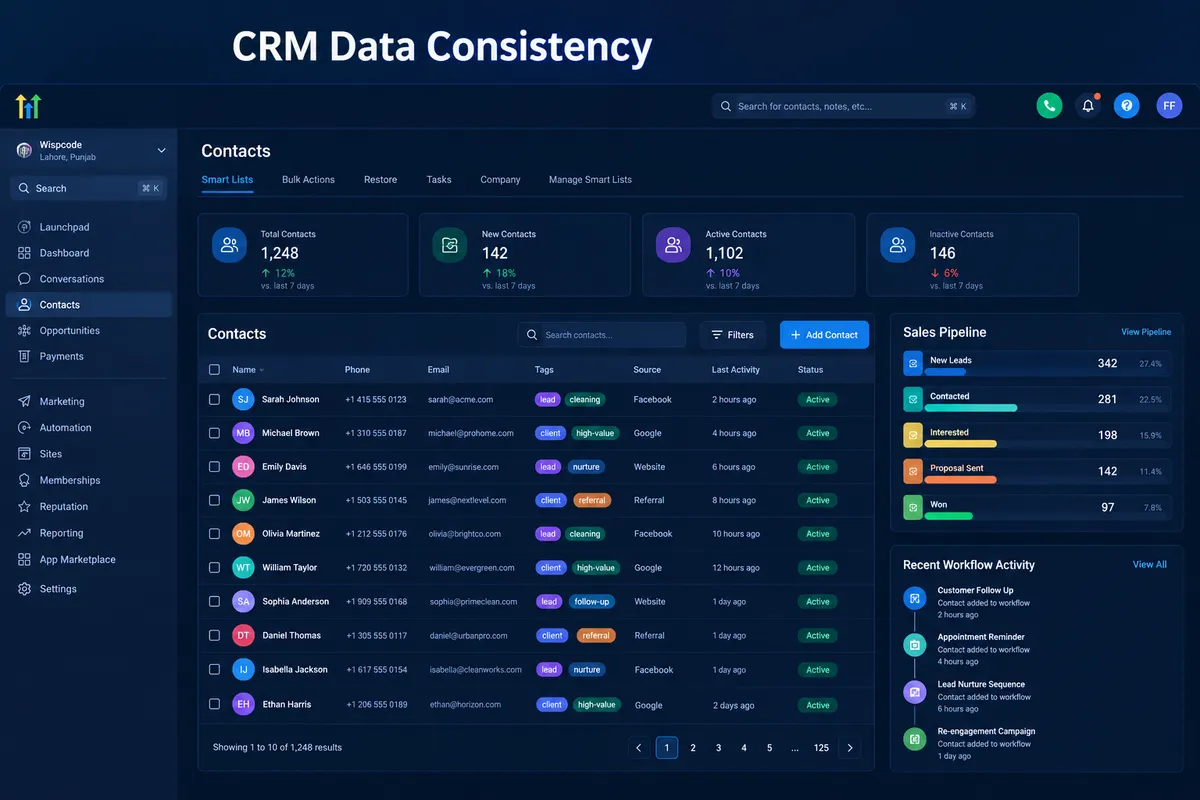Go to page 2 of results

693,748
